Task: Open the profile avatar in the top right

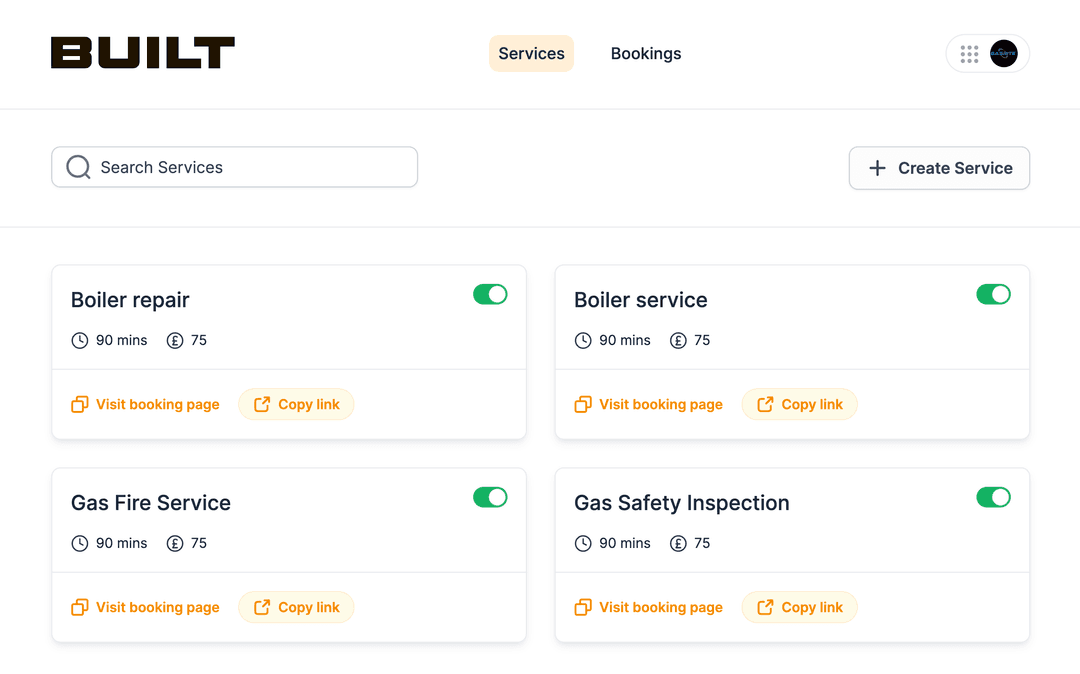Action: click(x=1003, y=54)
